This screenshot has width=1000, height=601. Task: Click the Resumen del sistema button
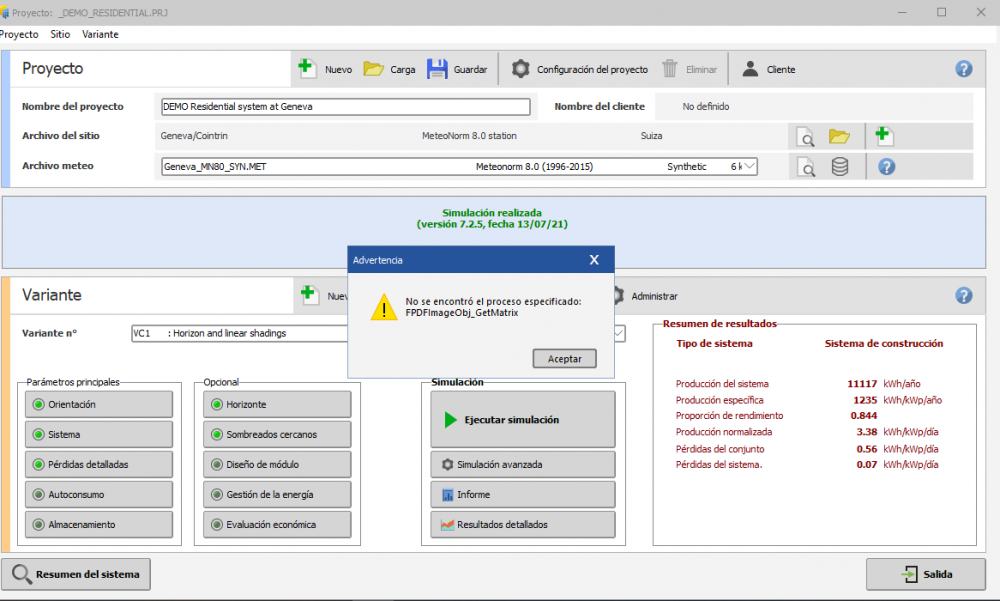click(76, 575)
